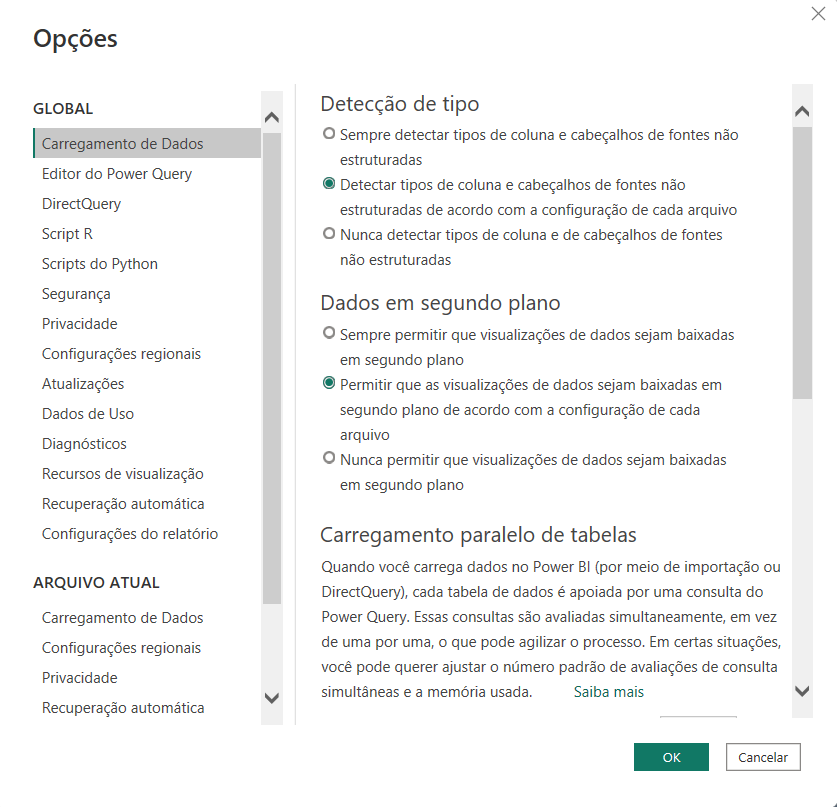The image size is (837, 807).
Task: Open Configurações regionais under ARQUIVO ATUAL
Action: [x=121, y=647]
